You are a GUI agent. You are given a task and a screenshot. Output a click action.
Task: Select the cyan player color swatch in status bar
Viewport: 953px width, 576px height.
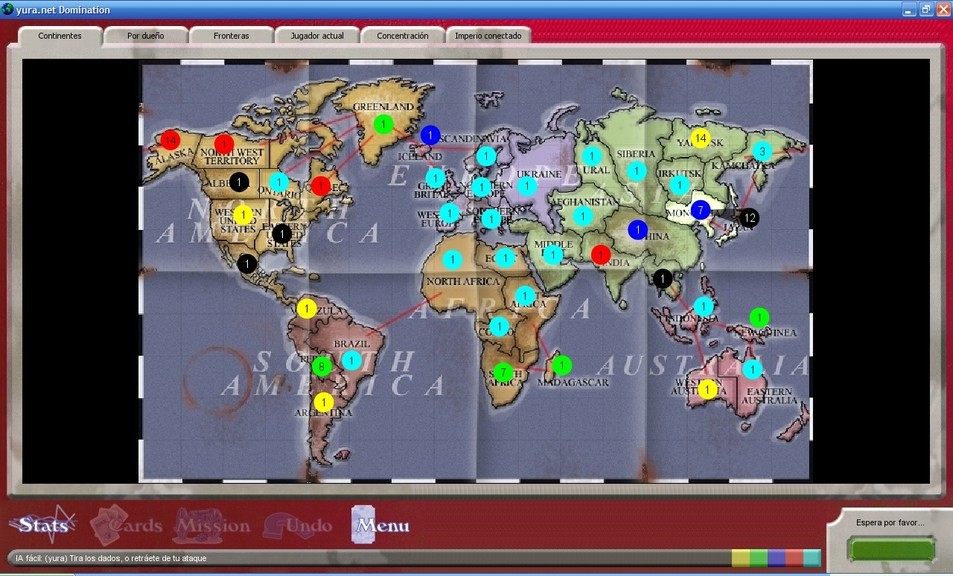coord(812,558)
